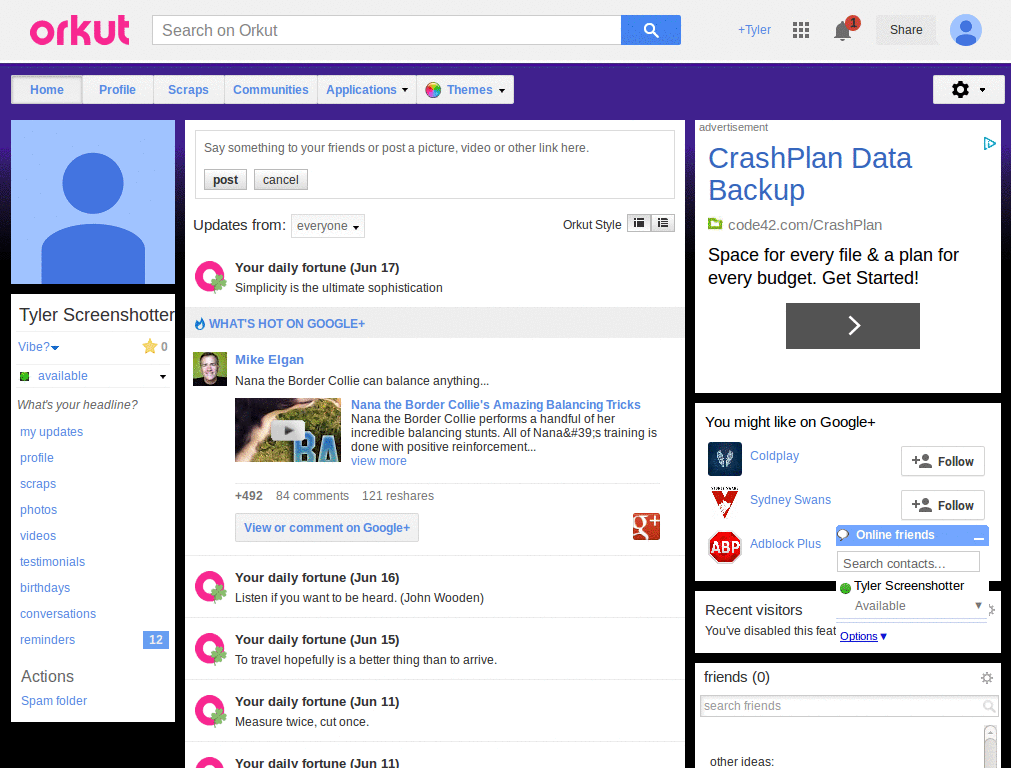Open the Communities tab

click(270, 90)
